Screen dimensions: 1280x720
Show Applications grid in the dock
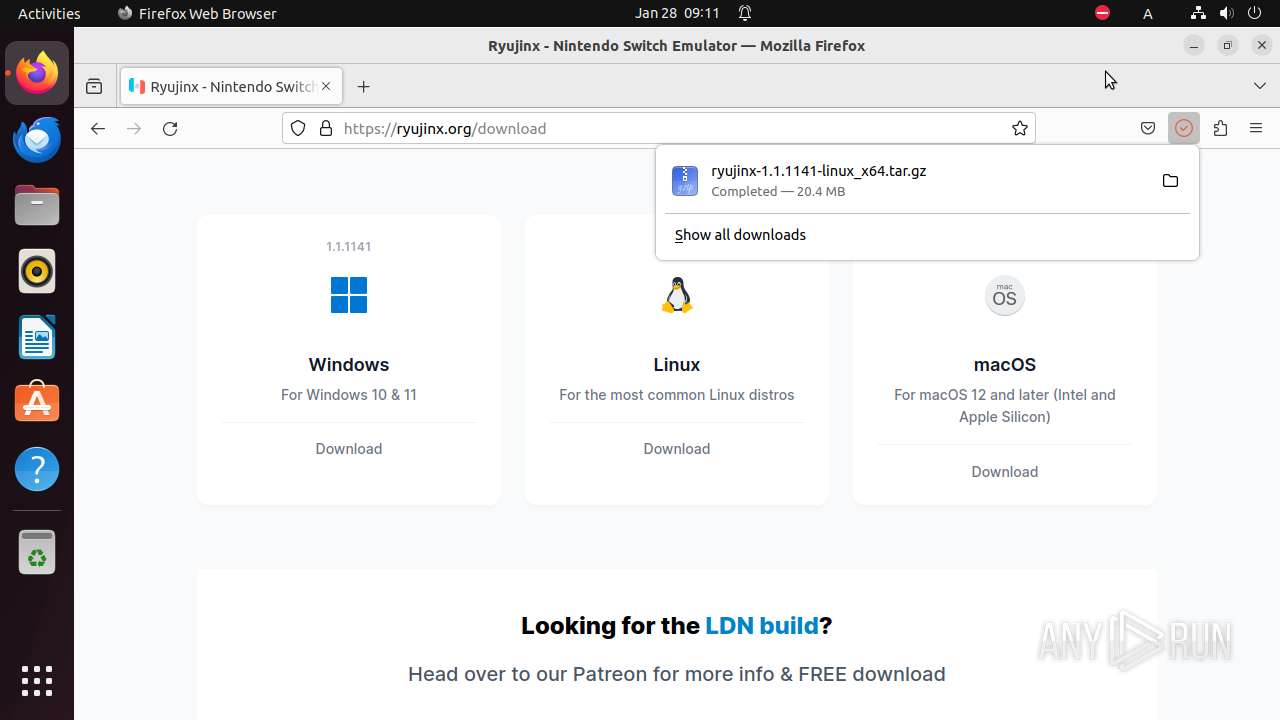pyautogui.click(x=37, y=680)
